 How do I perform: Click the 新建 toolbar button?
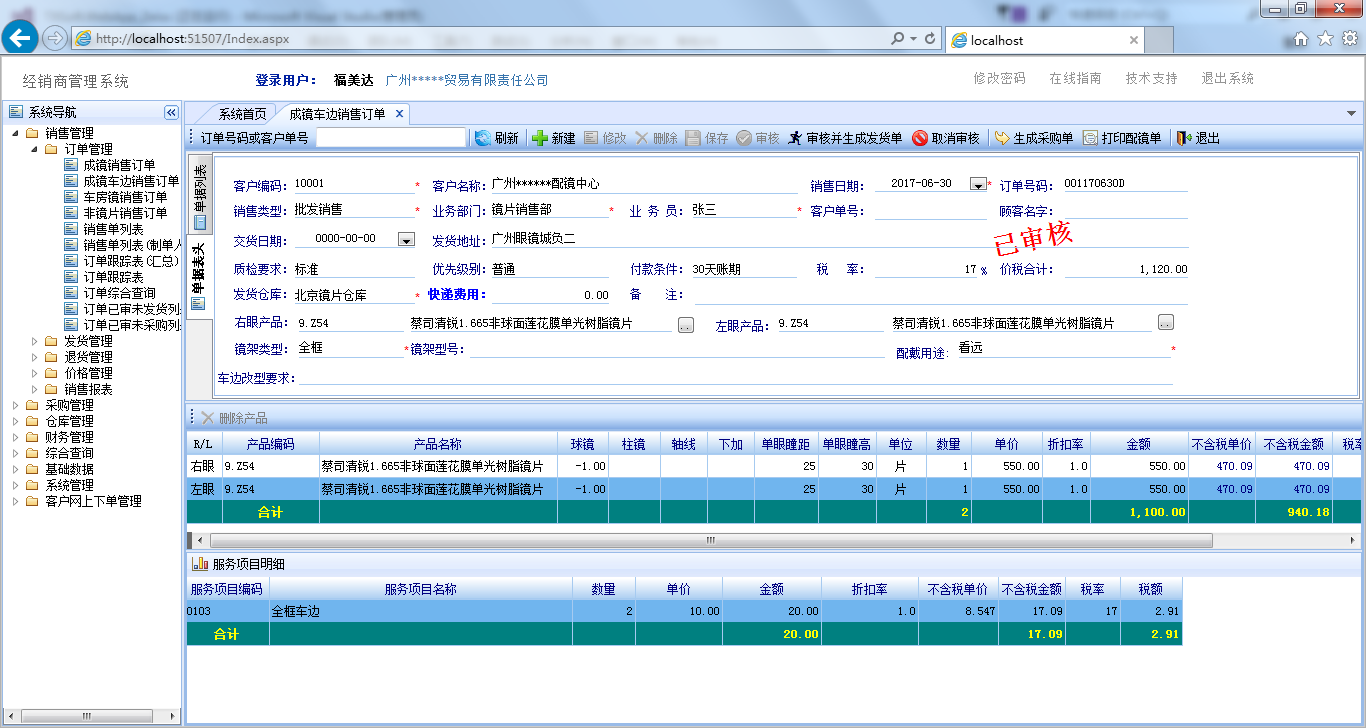554,138
